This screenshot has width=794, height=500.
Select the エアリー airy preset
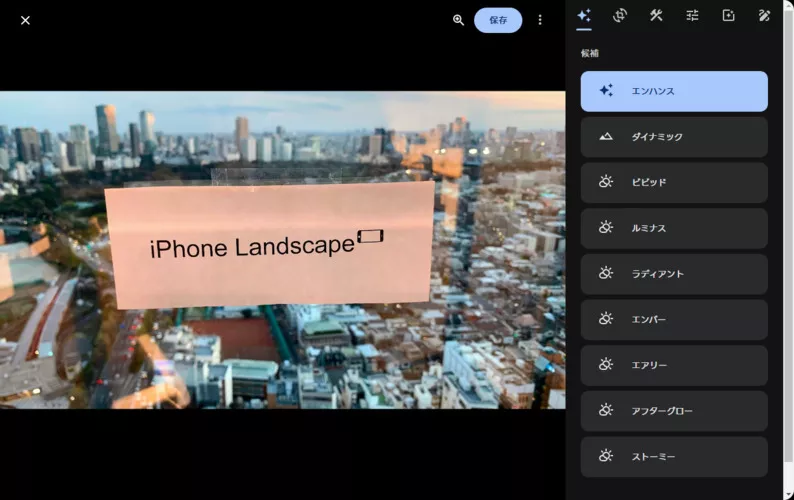click(674, 365)
